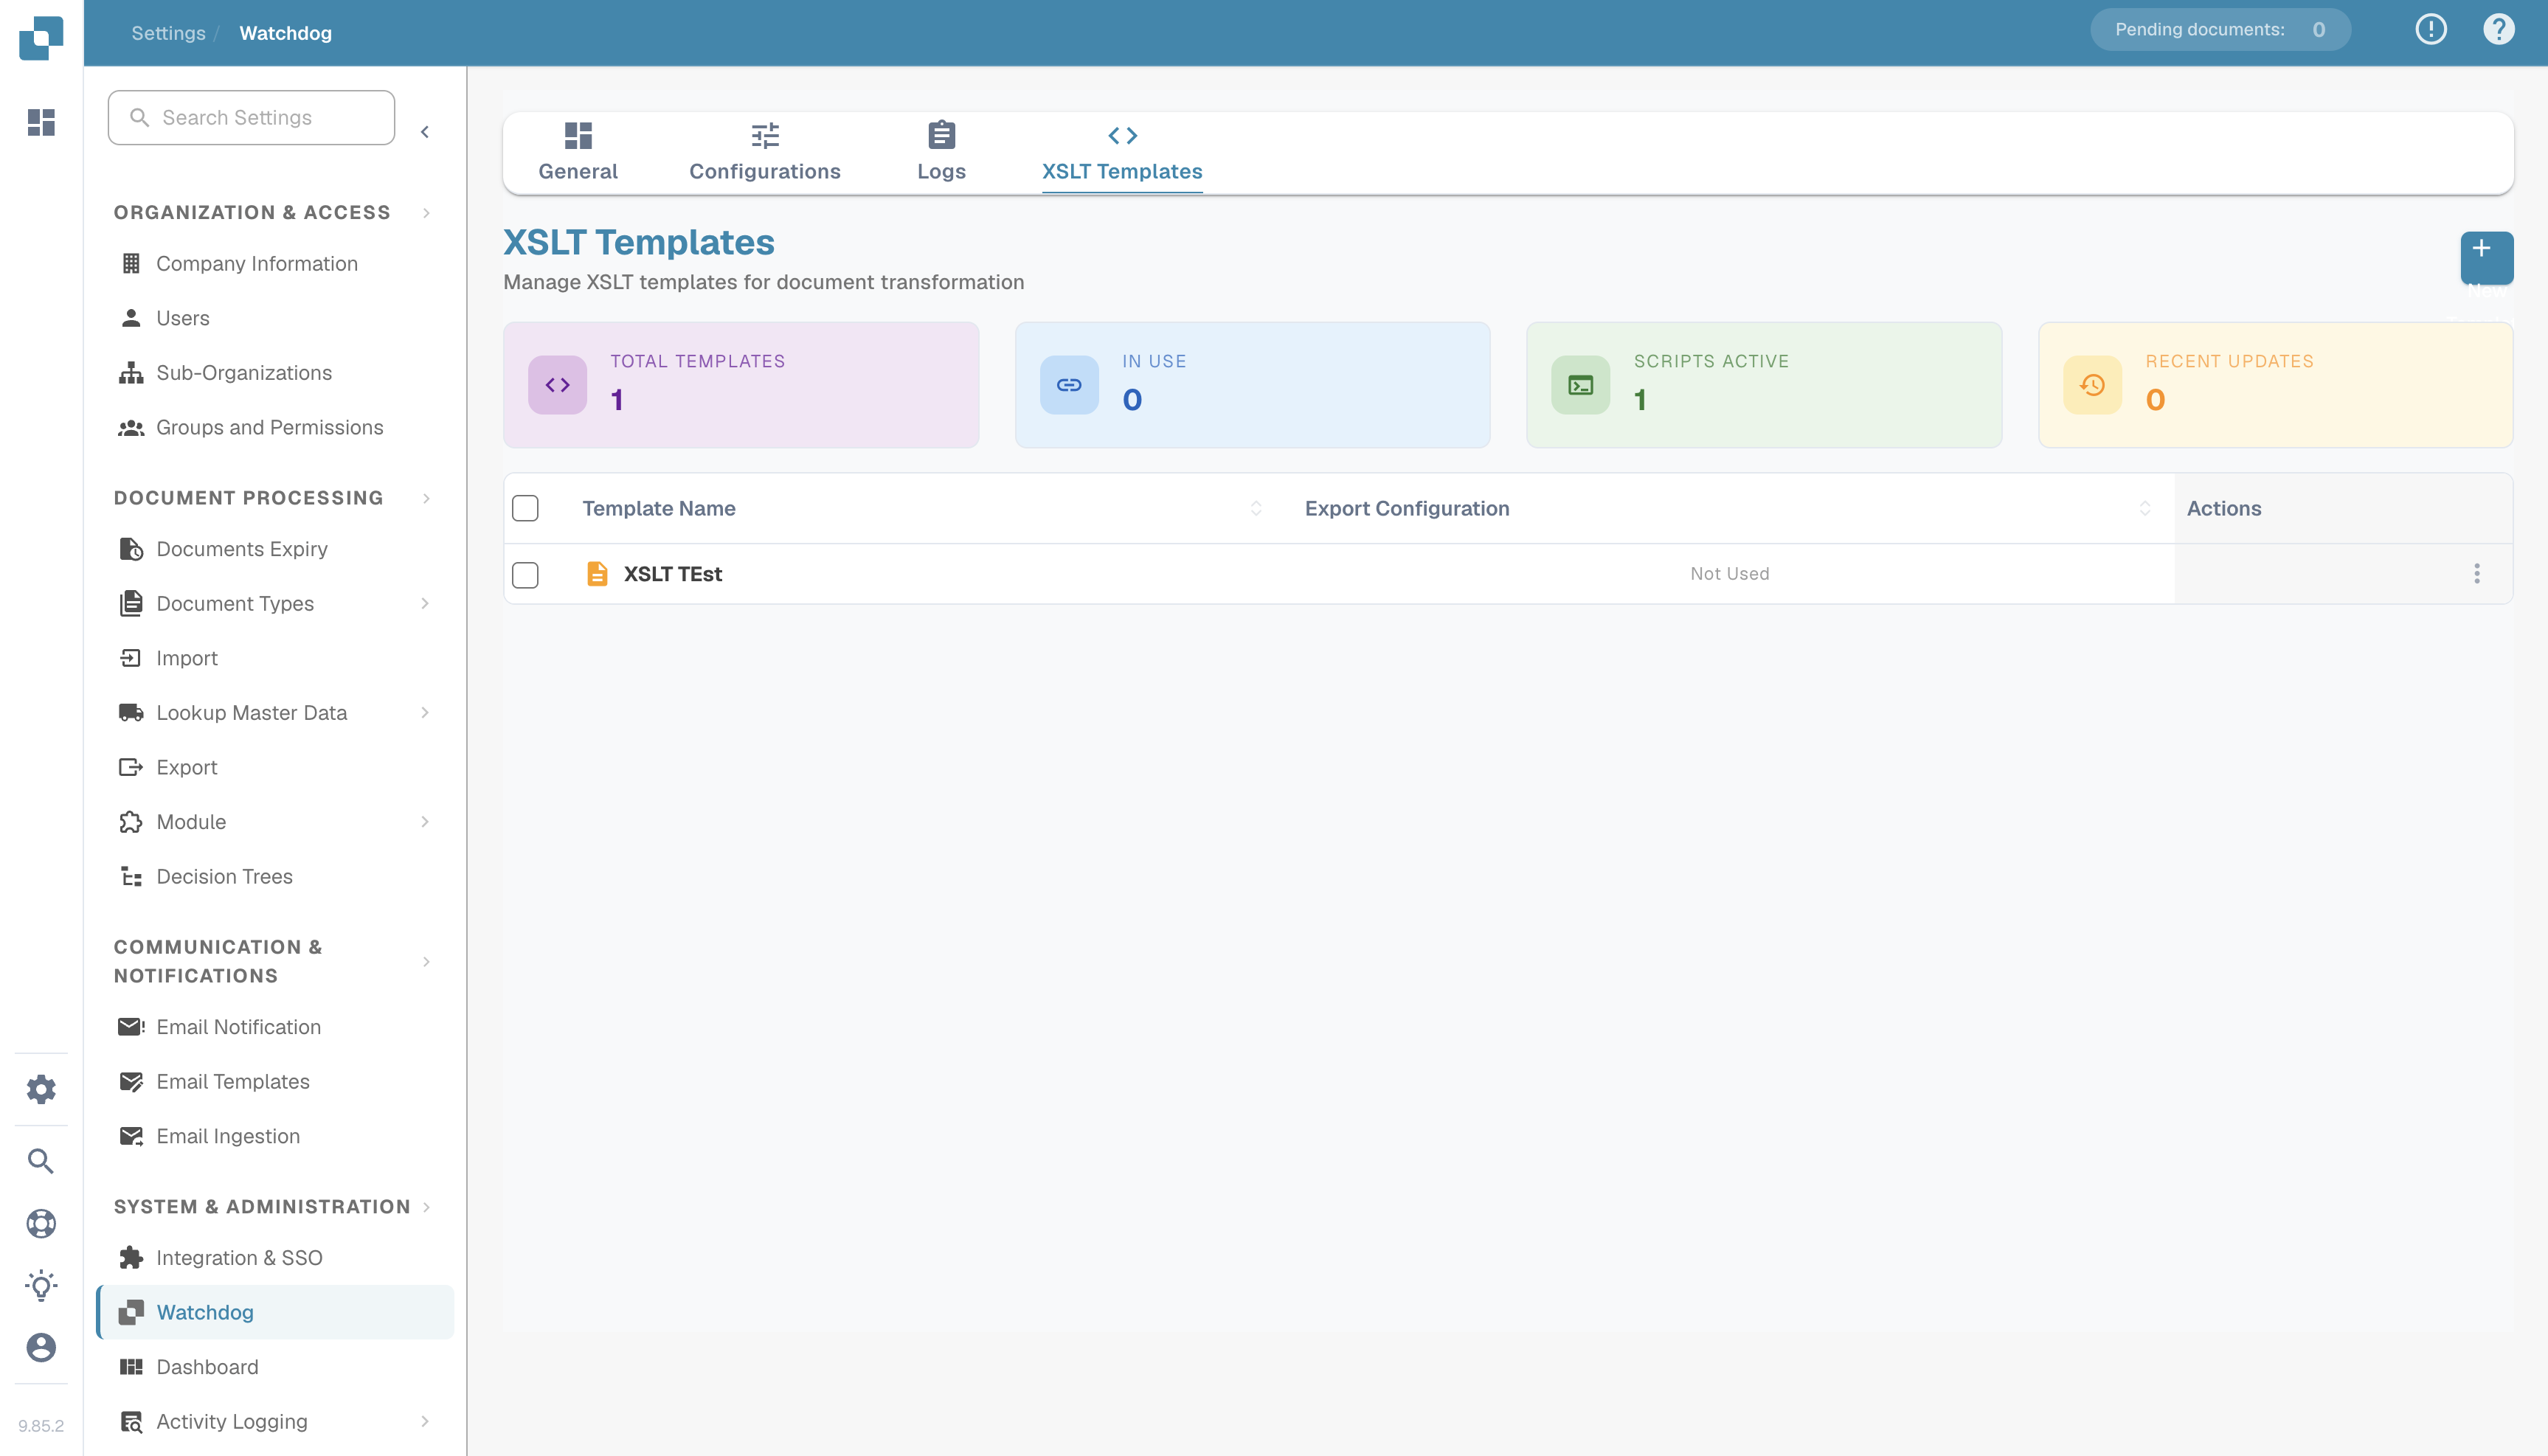Go to Settings in the breadcrumb

(168, 33)
